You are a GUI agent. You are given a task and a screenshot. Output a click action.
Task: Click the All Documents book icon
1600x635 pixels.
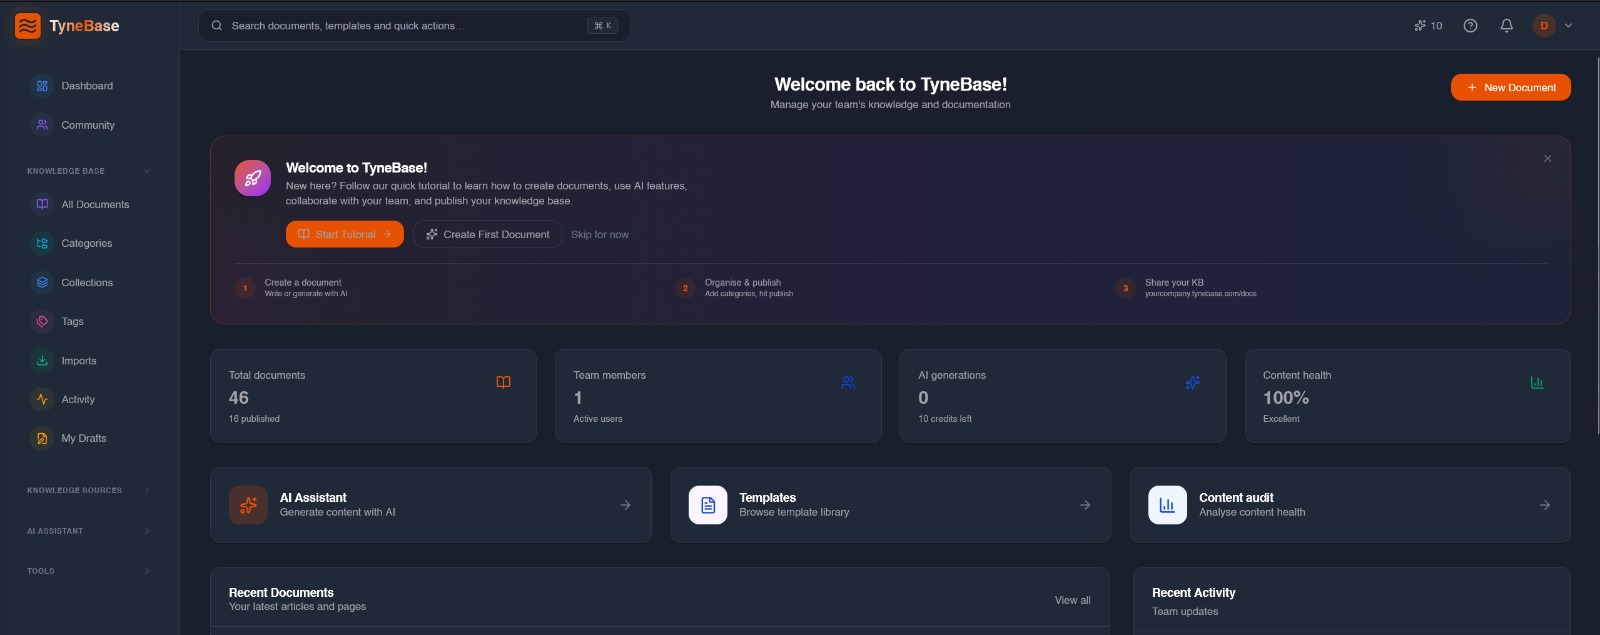(42, 204)
